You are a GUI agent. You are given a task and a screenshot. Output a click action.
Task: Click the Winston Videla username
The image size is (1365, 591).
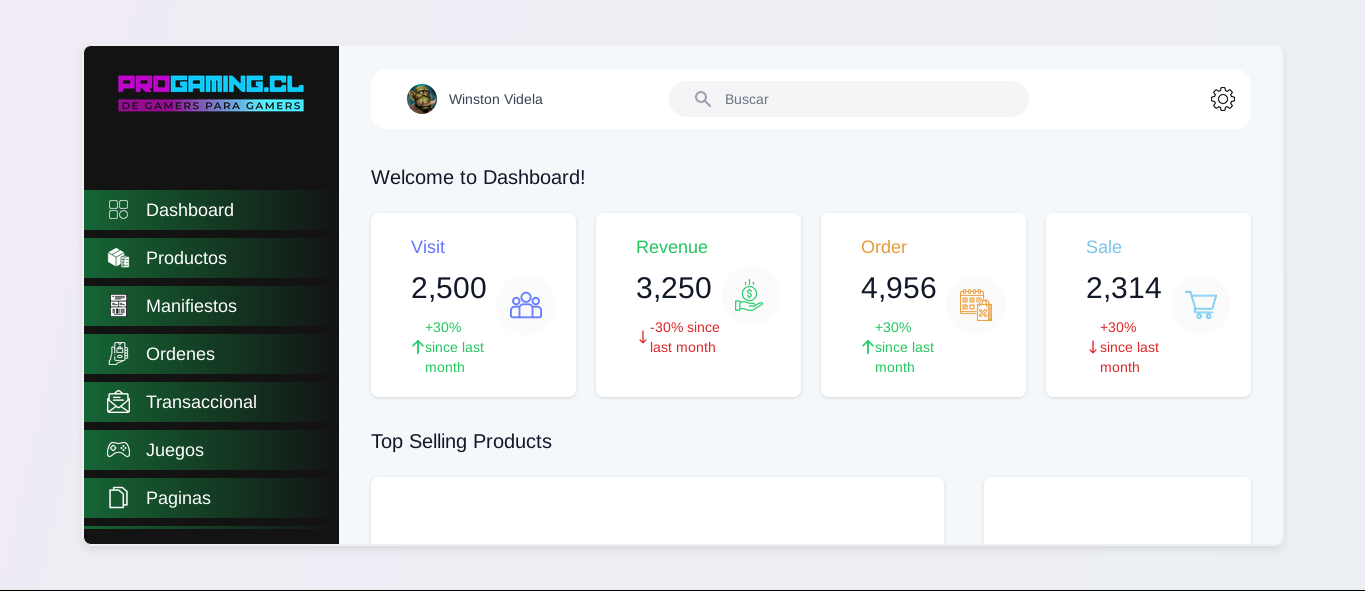495,99
